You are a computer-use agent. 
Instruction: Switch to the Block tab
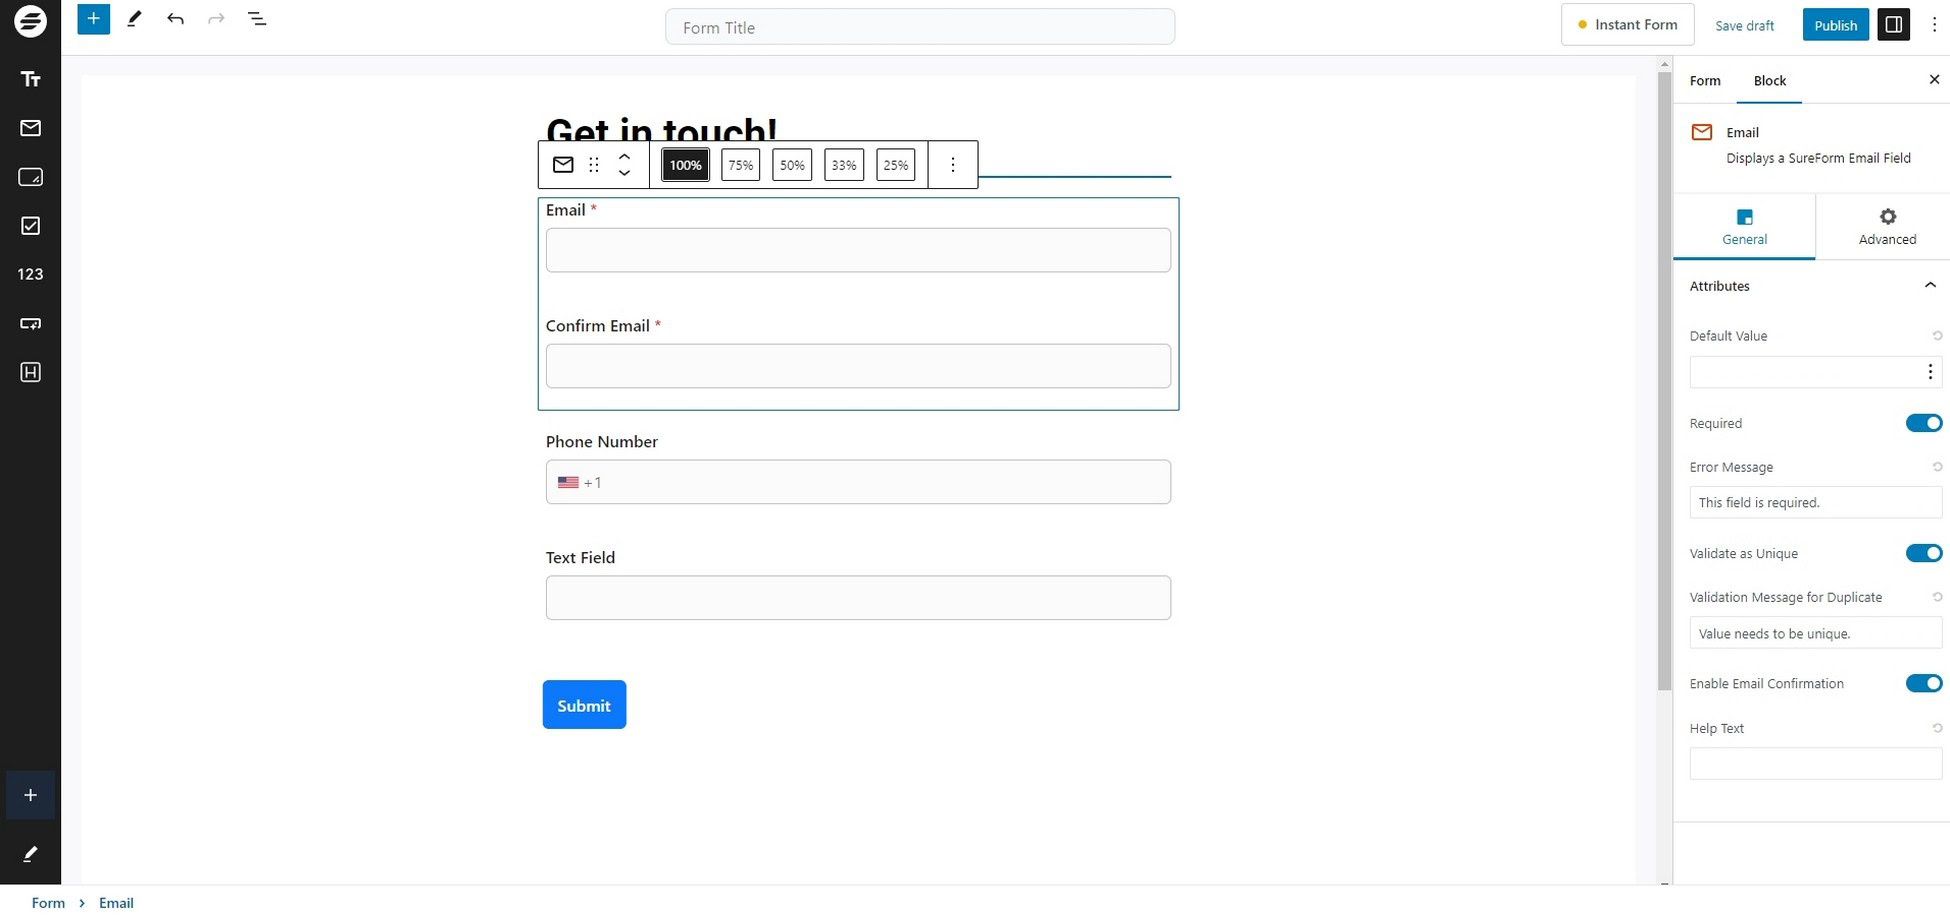click(x=1769, y=81)
